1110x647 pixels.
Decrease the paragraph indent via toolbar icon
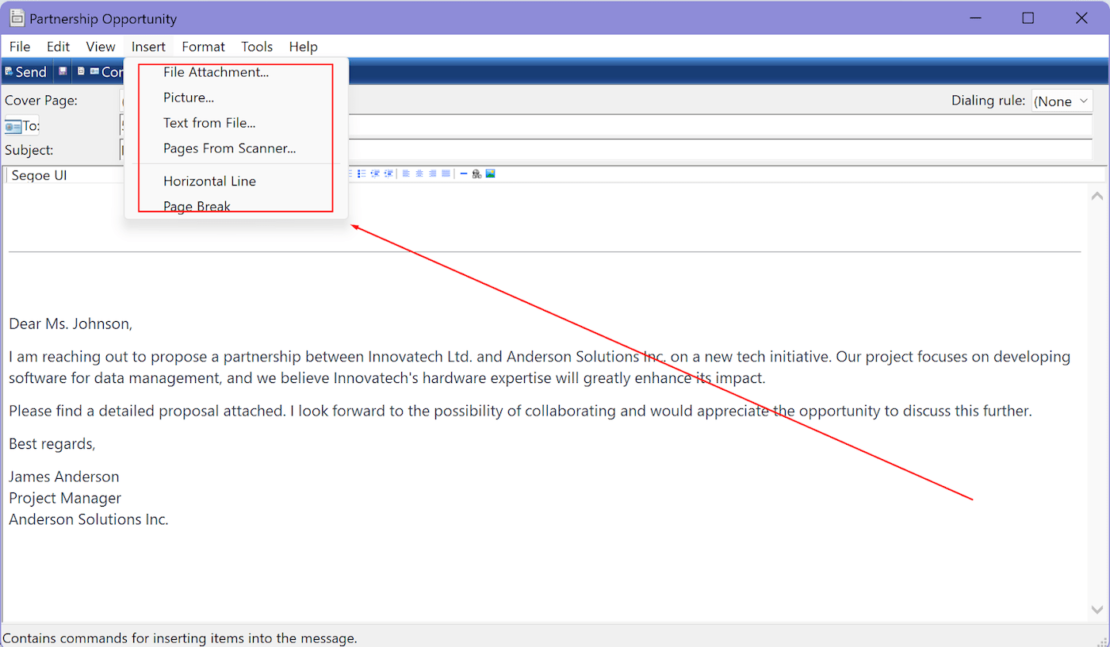[x=375, y=173]
